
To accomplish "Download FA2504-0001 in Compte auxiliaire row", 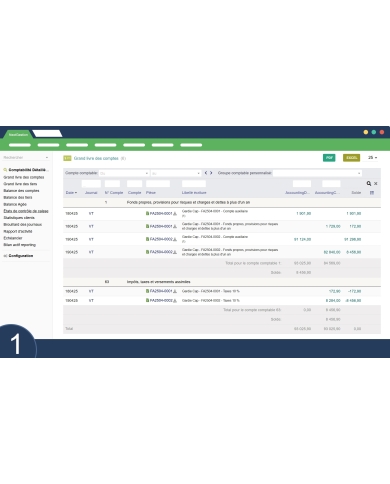I will 175,214.
